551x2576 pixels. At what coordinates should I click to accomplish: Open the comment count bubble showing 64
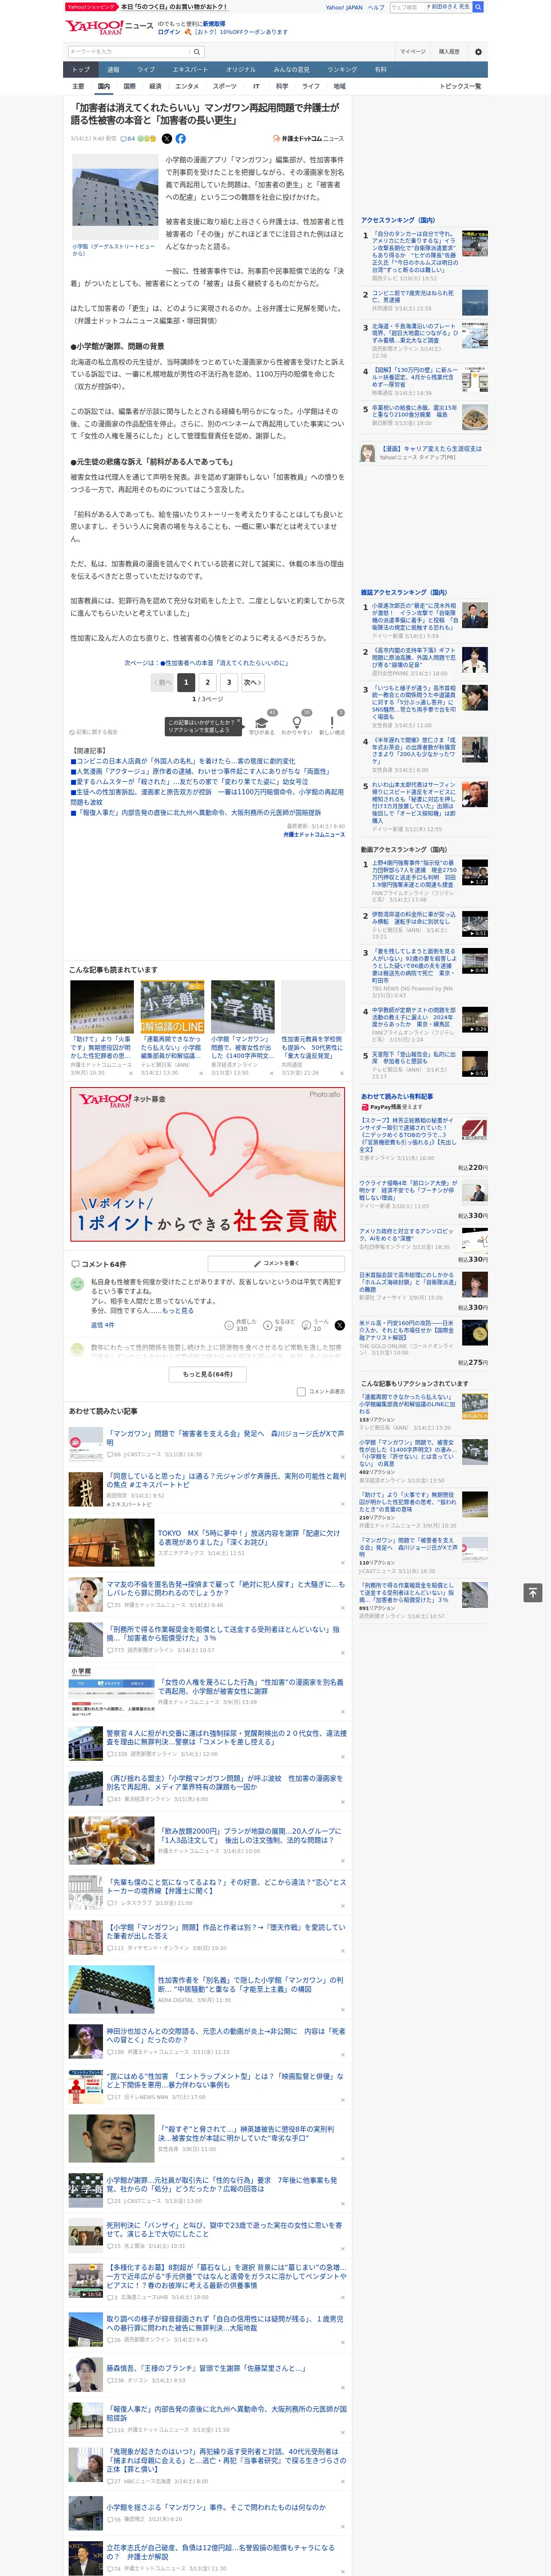point(128,139)
